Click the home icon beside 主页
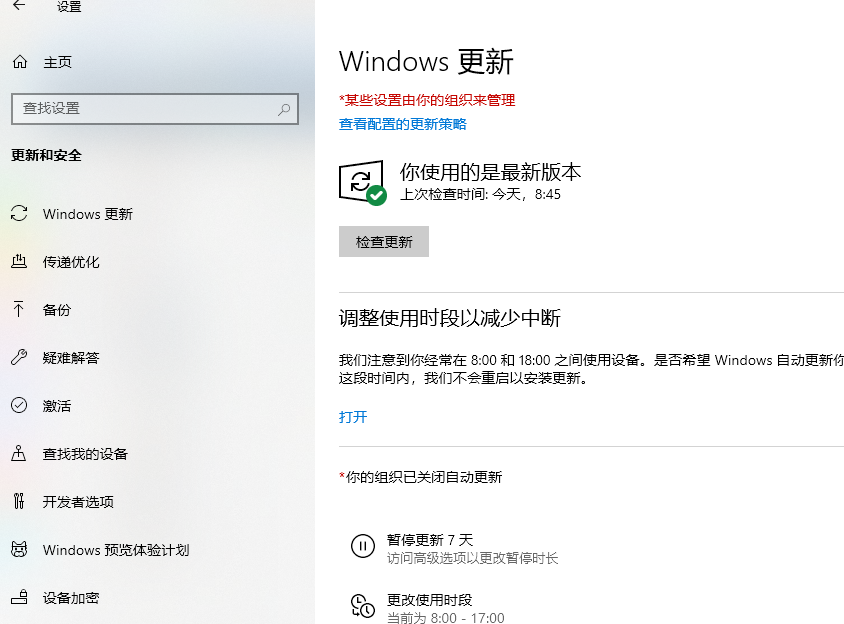 point(20,62)
